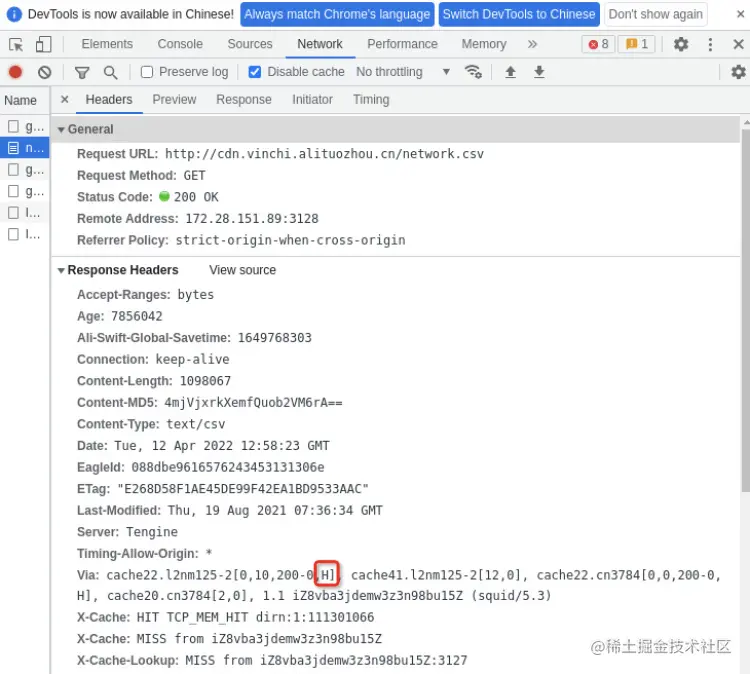750x674 pixels.
Task: Open DevTools main settings gear
Action: (681, 44)
